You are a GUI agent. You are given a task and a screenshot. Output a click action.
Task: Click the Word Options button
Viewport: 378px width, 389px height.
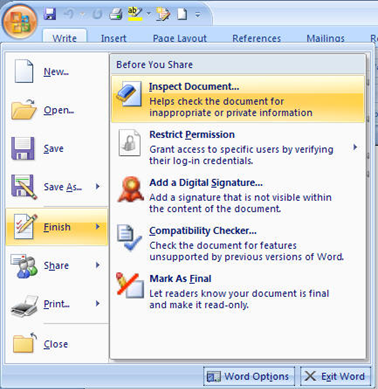[249, 377]
